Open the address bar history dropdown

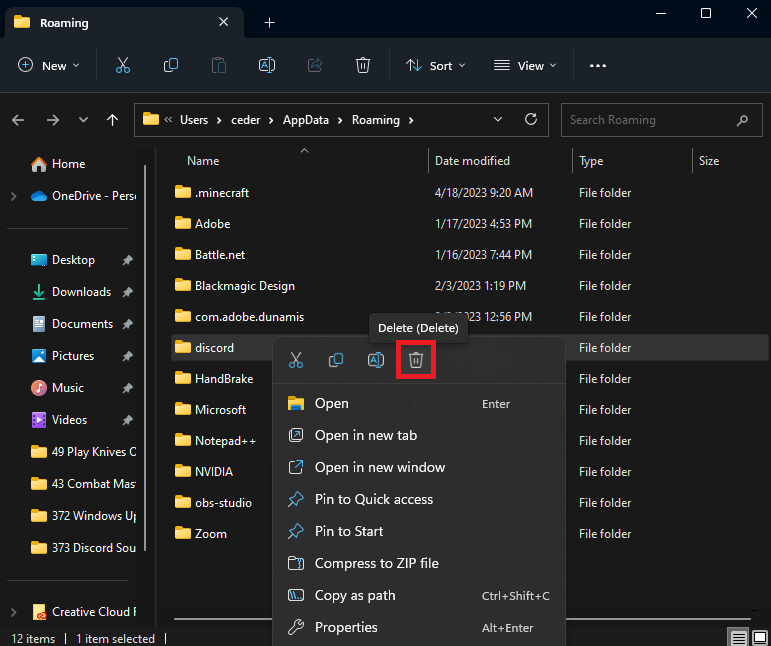(x=498, y=119)
